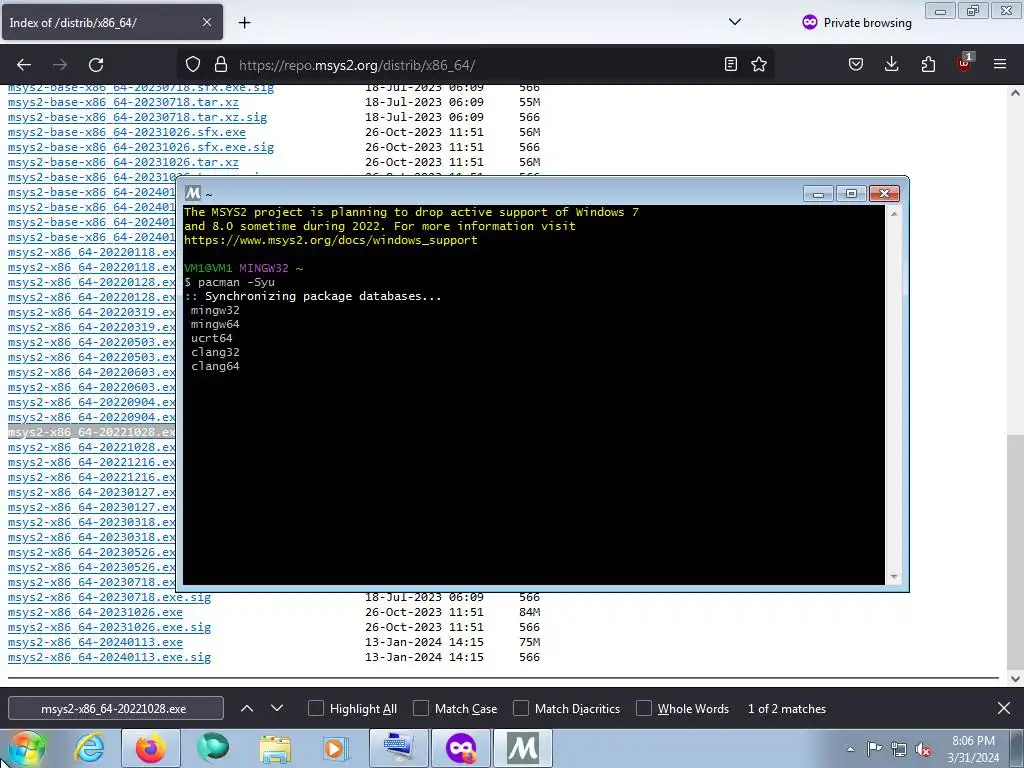Open the Firefox hamburger menu

1000,64
